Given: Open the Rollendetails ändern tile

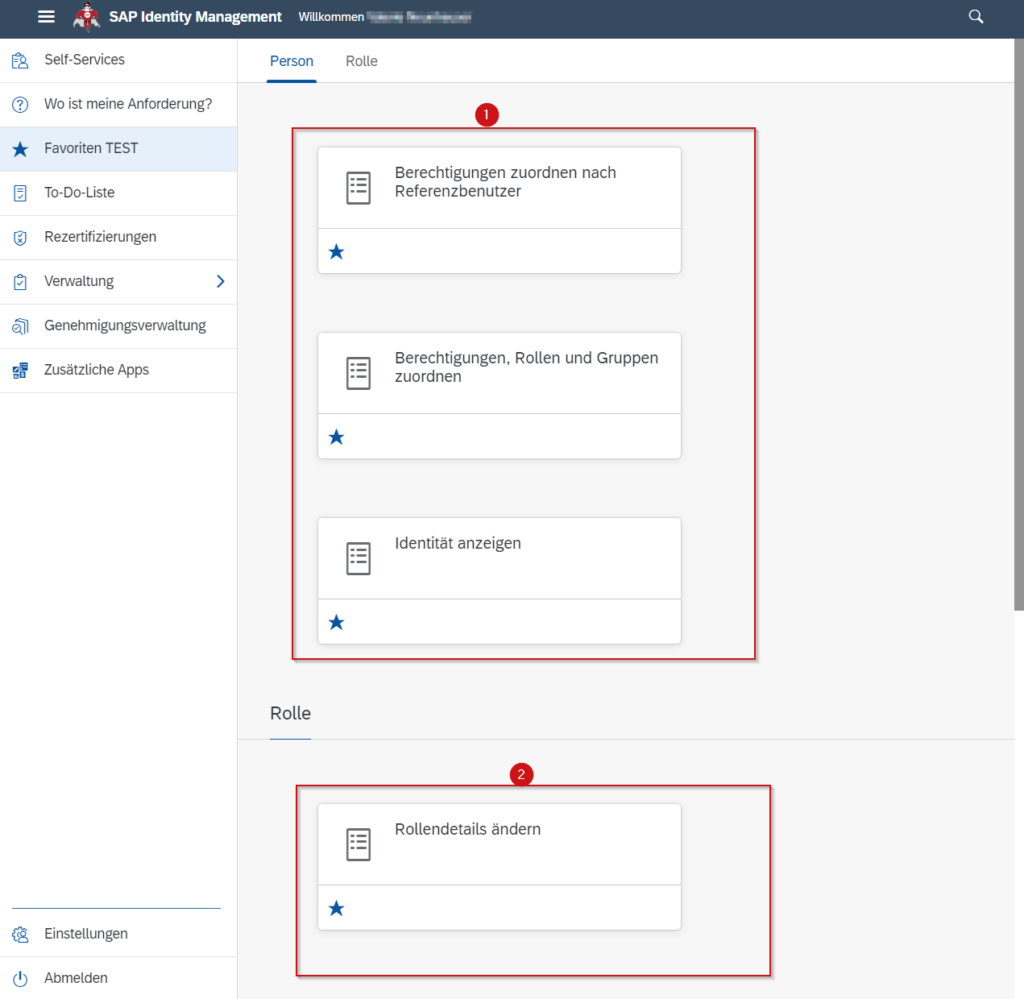Looking at the screenshot, I should coord(499,867).
